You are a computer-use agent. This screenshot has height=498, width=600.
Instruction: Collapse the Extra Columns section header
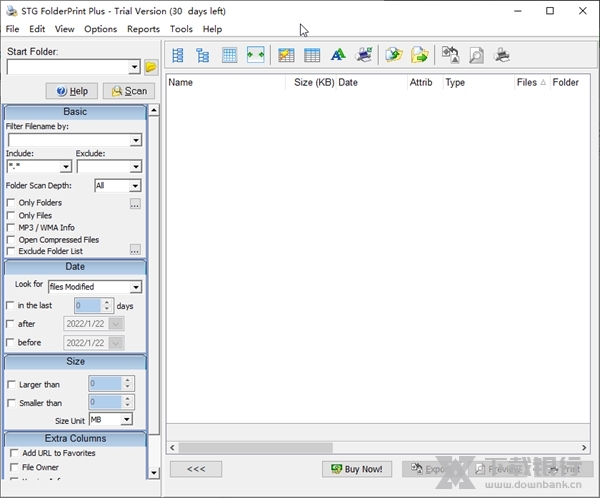click(75, 438)
